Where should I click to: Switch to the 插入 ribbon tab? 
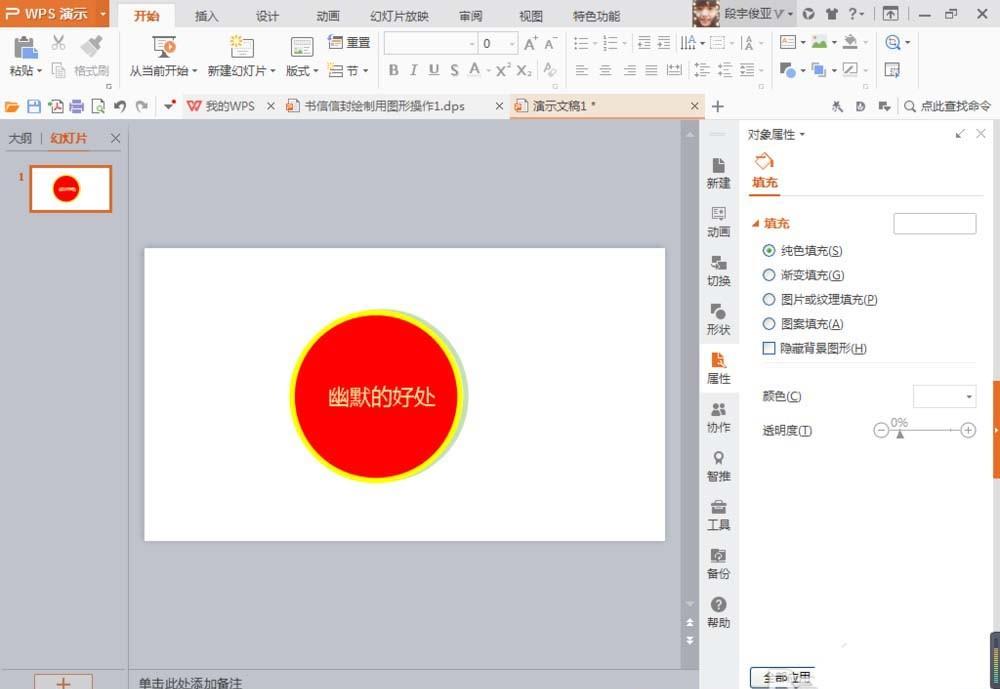click(209, 15)
